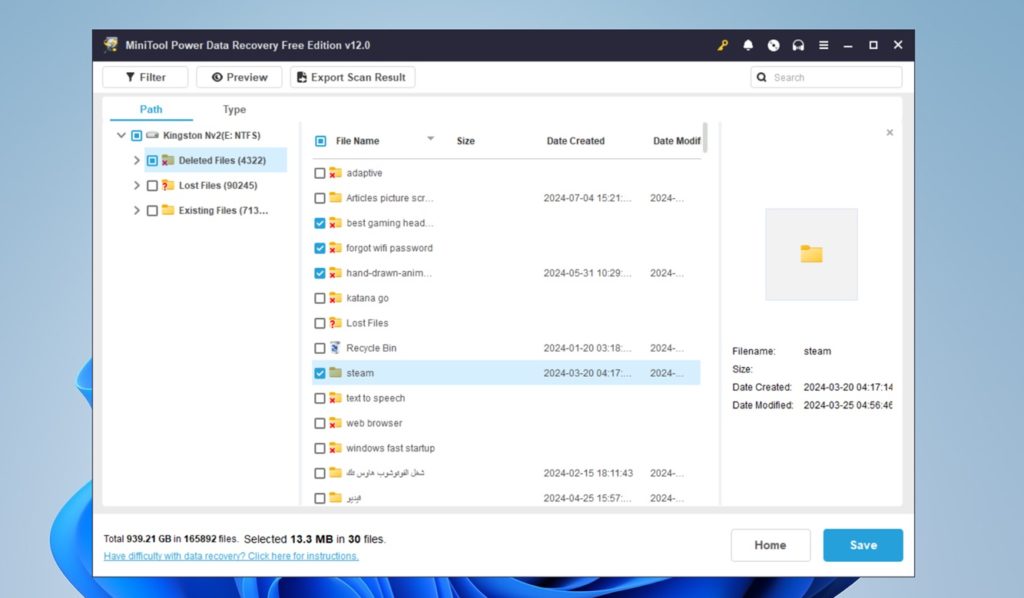Select the Path tab
This screenshot has width=1024, height=598.
(x=150, y=109)
